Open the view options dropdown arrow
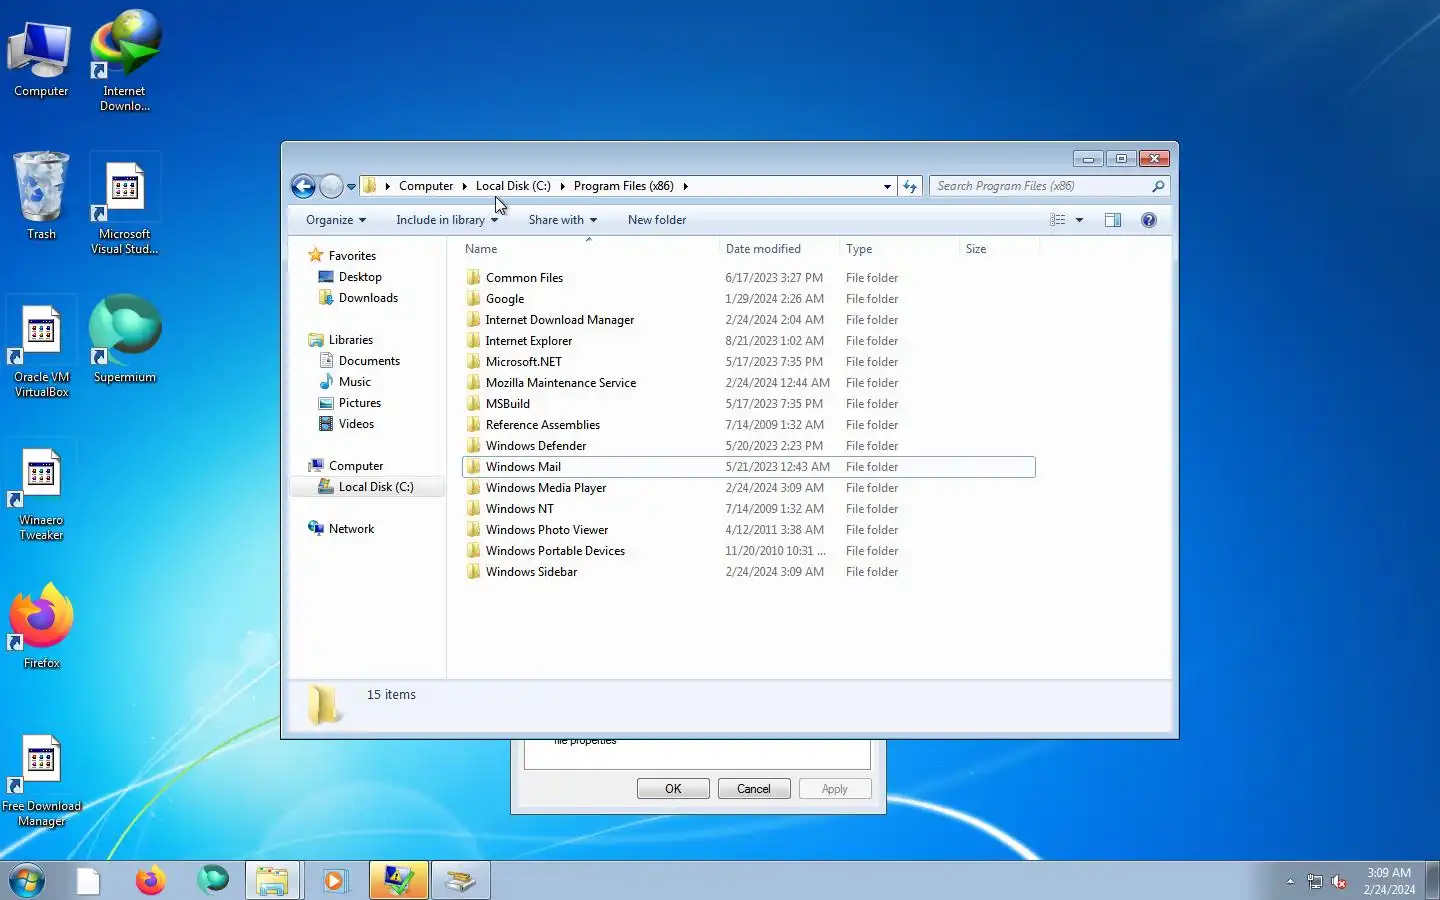The width and height of the screenshot is (1440, 900). (x=1079, y=220)
